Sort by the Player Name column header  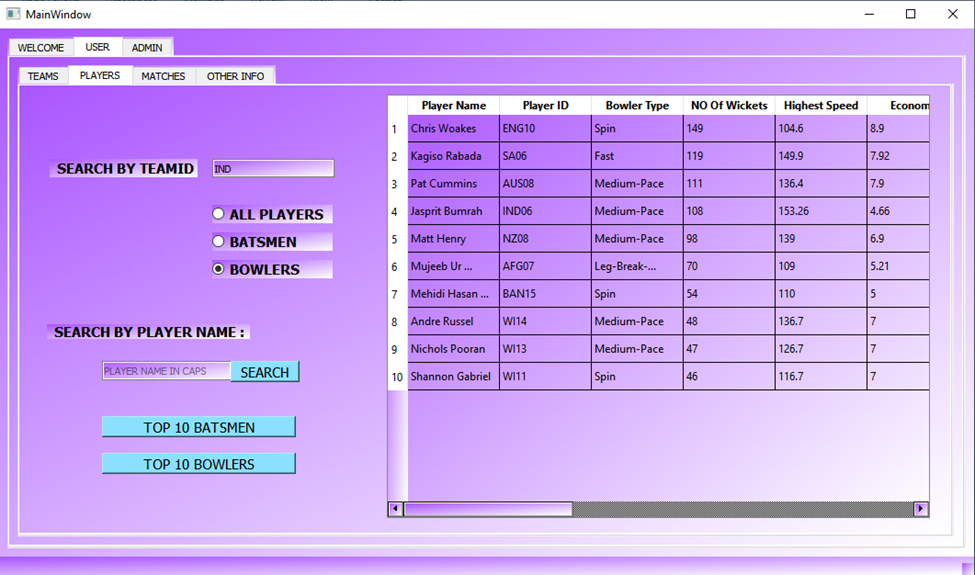(x=453, y=105)
